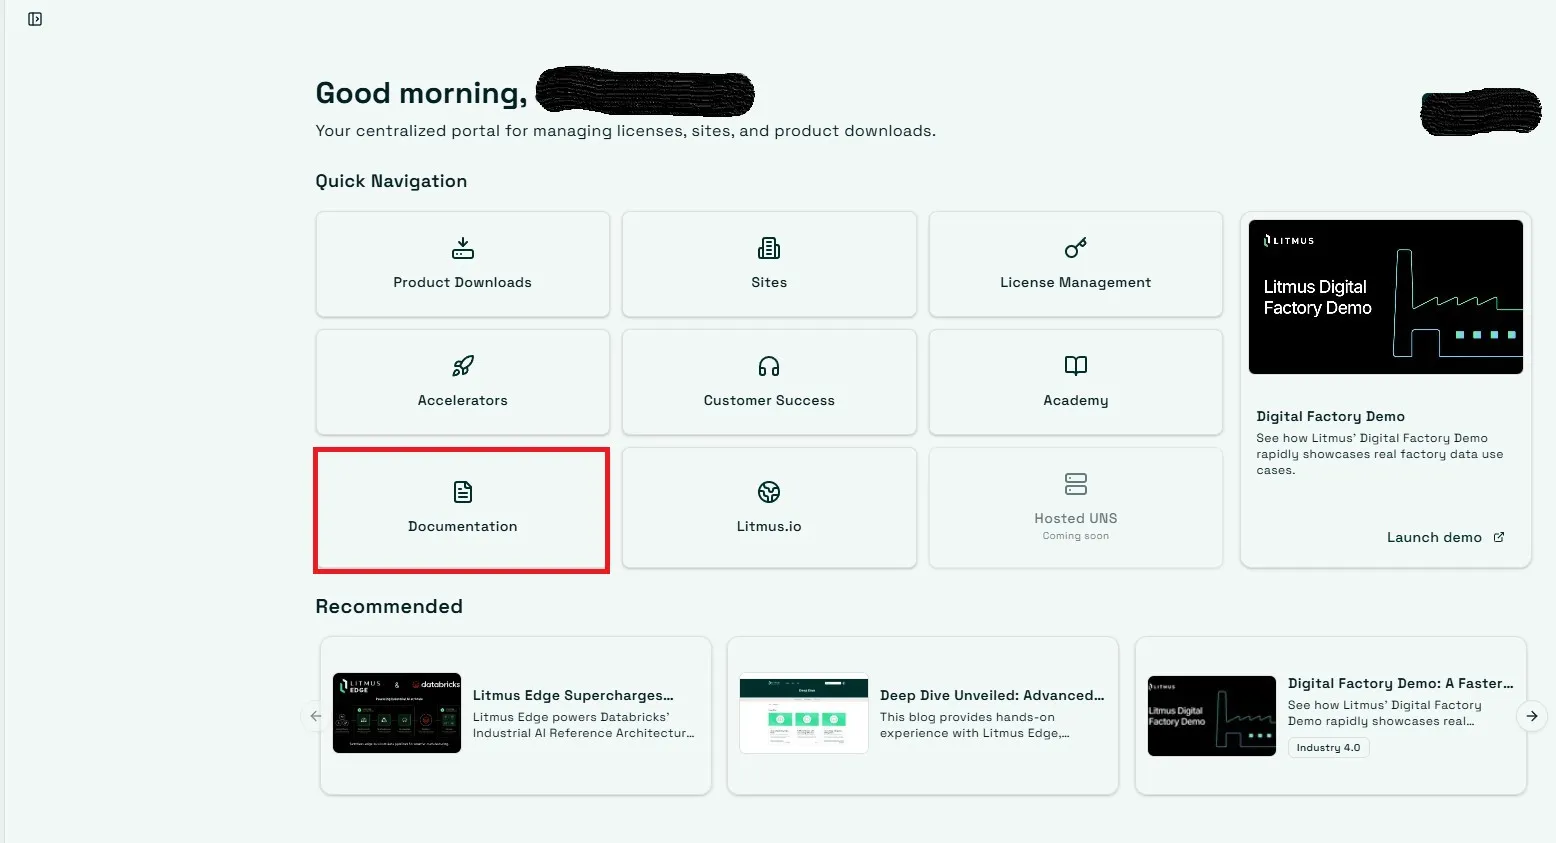This screenshot has width=1556, height=843.
Task: Click the 'Digital Factory Demo' heading text
Action: coord(1331,416)
